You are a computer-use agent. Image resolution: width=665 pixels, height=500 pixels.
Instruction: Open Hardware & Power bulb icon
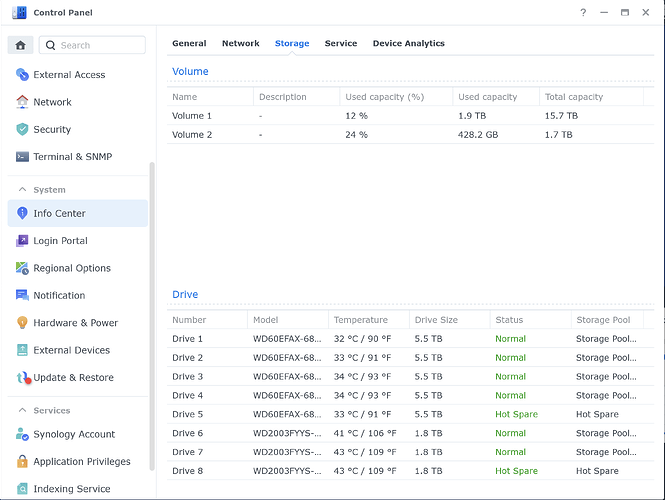22,323
